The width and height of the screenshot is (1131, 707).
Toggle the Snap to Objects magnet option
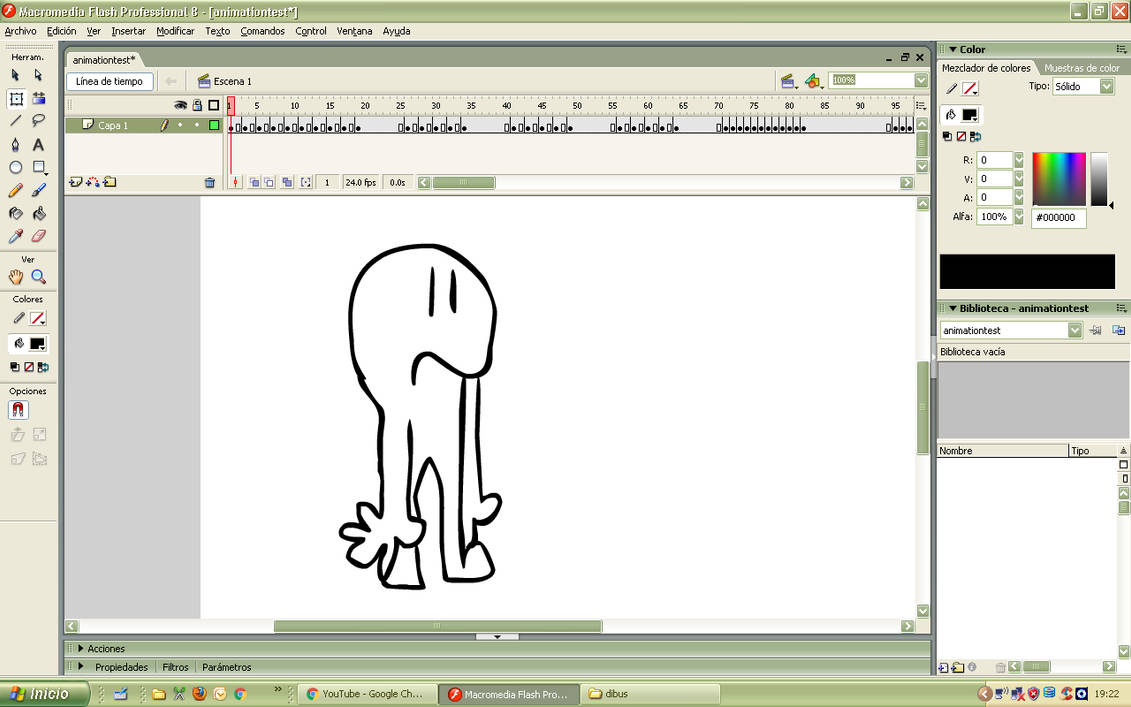point(18,410)
